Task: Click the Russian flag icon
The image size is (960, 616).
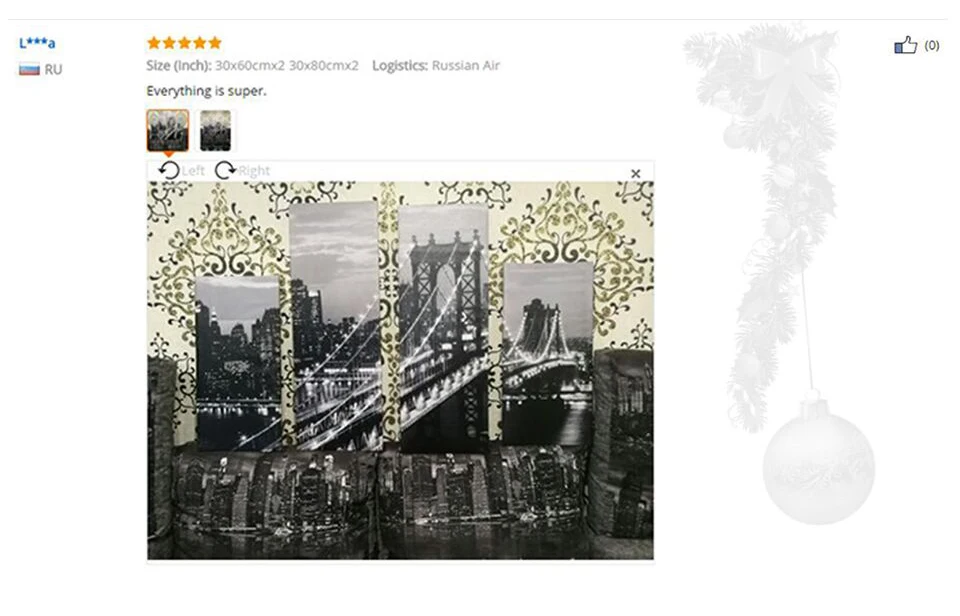Action: click(x=29, y=69)
